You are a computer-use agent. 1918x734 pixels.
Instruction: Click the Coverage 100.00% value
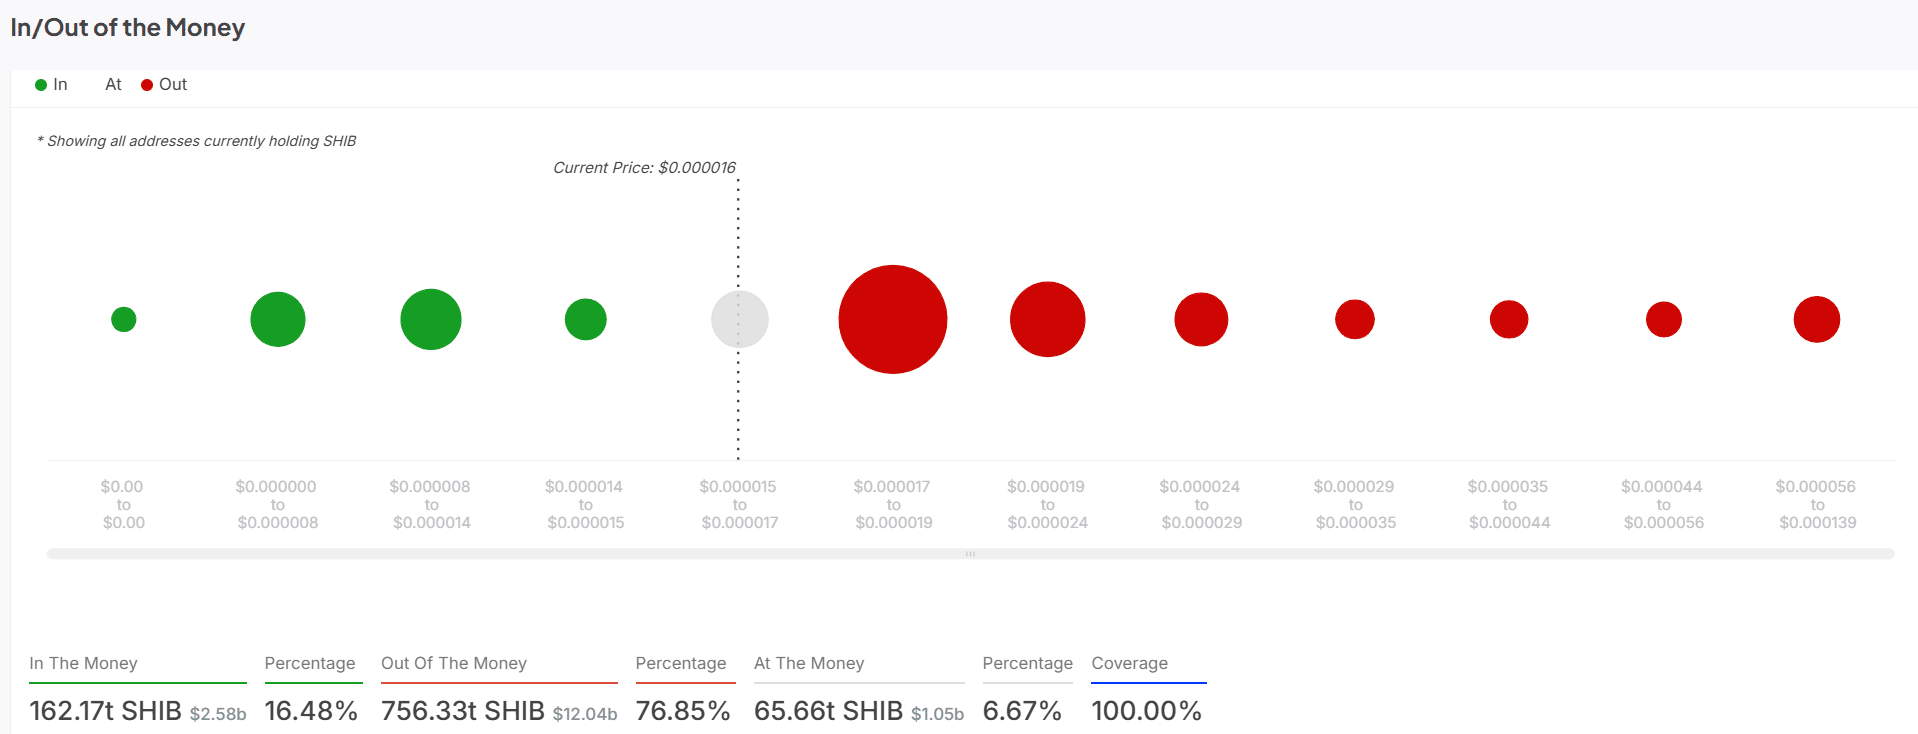(x=1146, y=711)
